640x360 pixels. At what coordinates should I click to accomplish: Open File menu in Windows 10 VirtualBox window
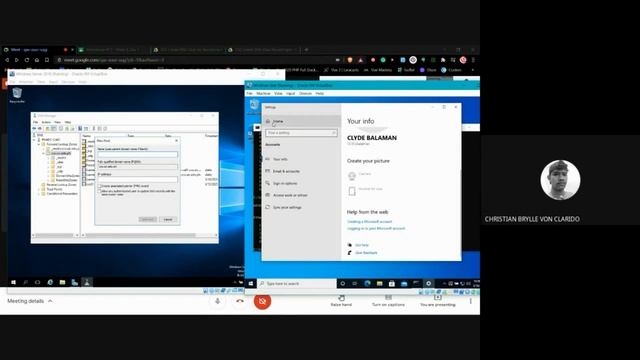pos(249,93)
